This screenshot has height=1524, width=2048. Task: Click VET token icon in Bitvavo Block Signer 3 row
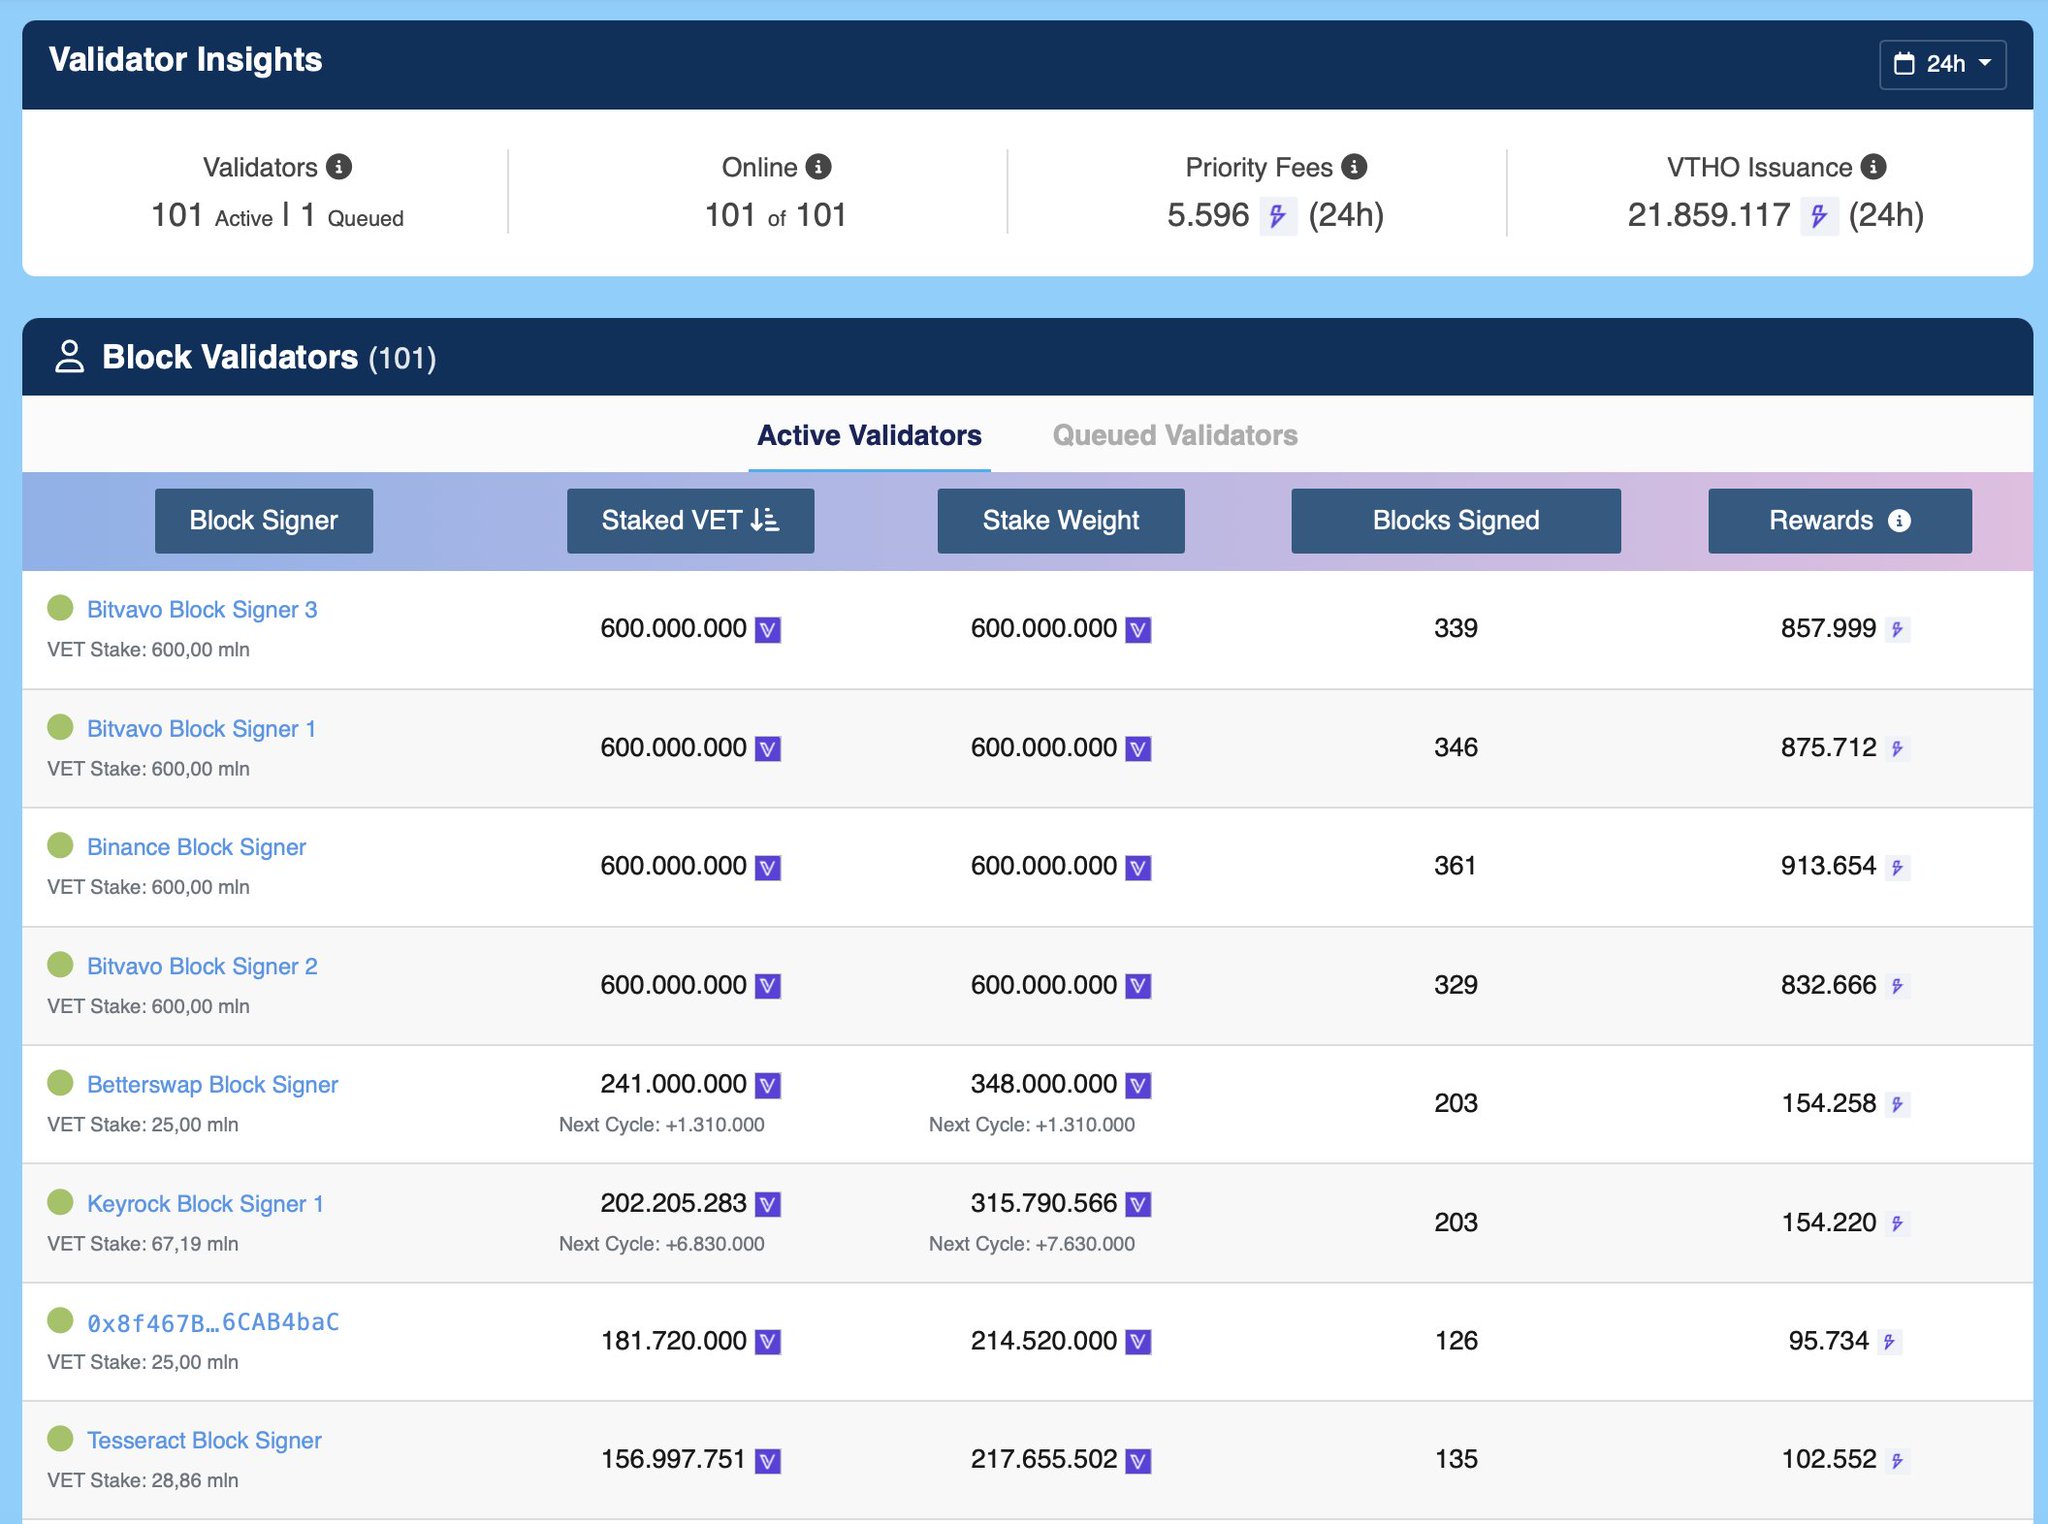click(767, 630)
